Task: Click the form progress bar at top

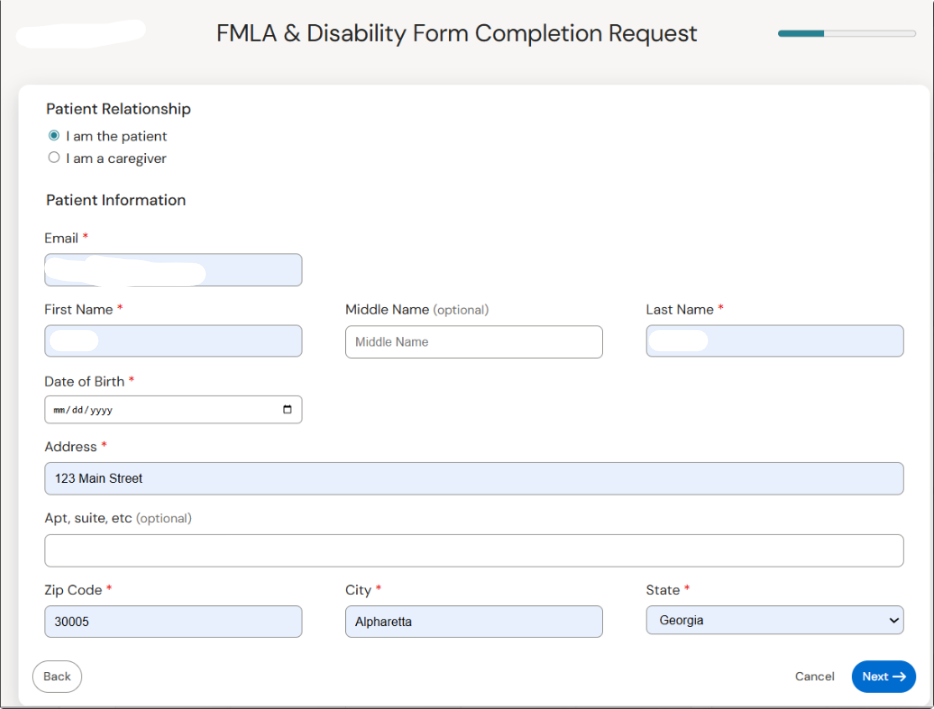Action: (x=846, y=34)
